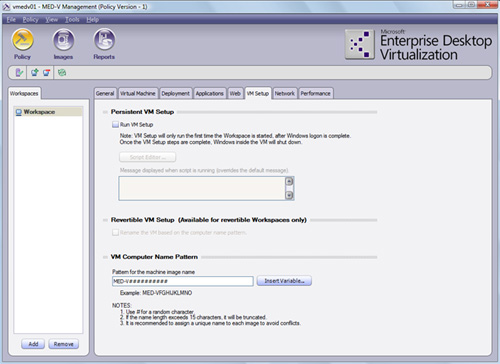The width and height of the screenshot is (500, 364).
Task: Click the 'Pattern for the machine image name' label
Action: click(153, 272)
